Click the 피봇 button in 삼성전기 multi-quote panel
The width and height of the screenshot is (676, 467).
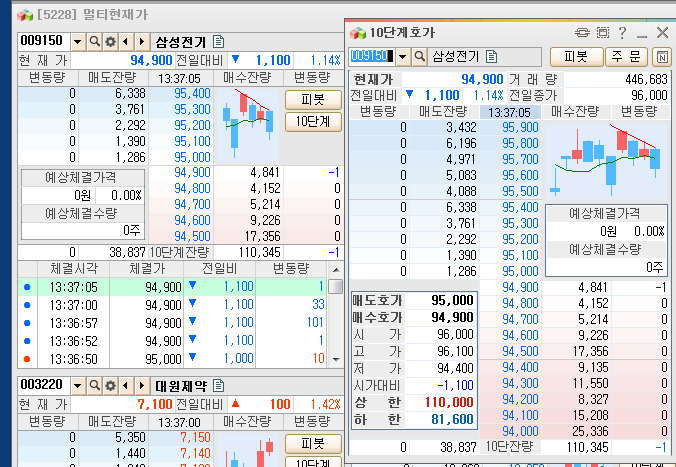tap(313, 100)
